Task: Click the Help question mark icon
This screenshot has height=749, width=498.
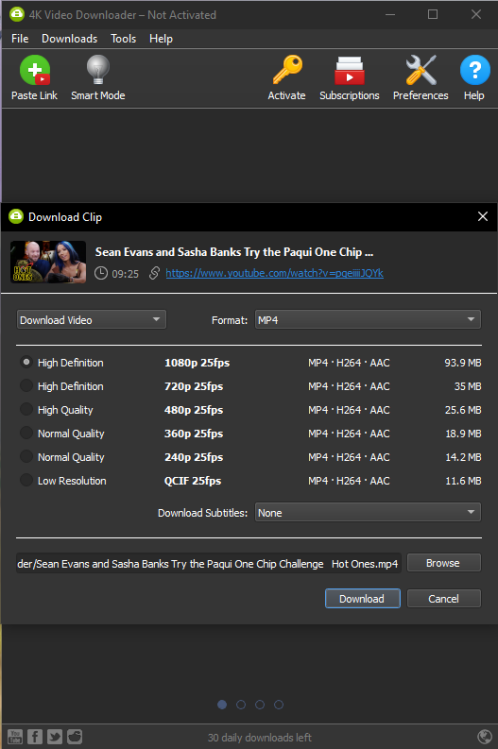Action: click(x=475, y=70)
